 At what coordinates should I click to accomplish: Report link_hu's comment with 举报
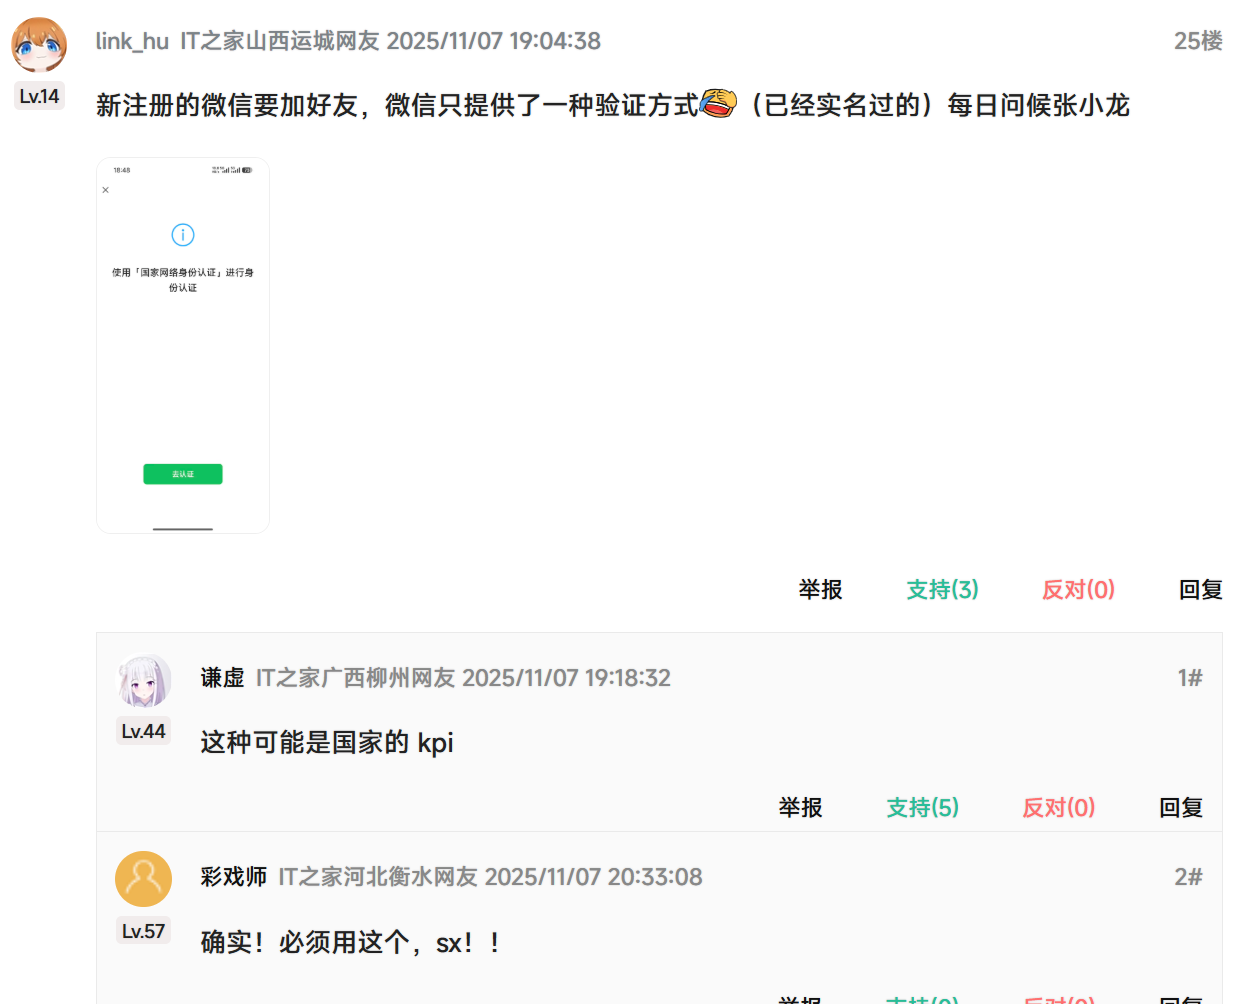(820, 590)
